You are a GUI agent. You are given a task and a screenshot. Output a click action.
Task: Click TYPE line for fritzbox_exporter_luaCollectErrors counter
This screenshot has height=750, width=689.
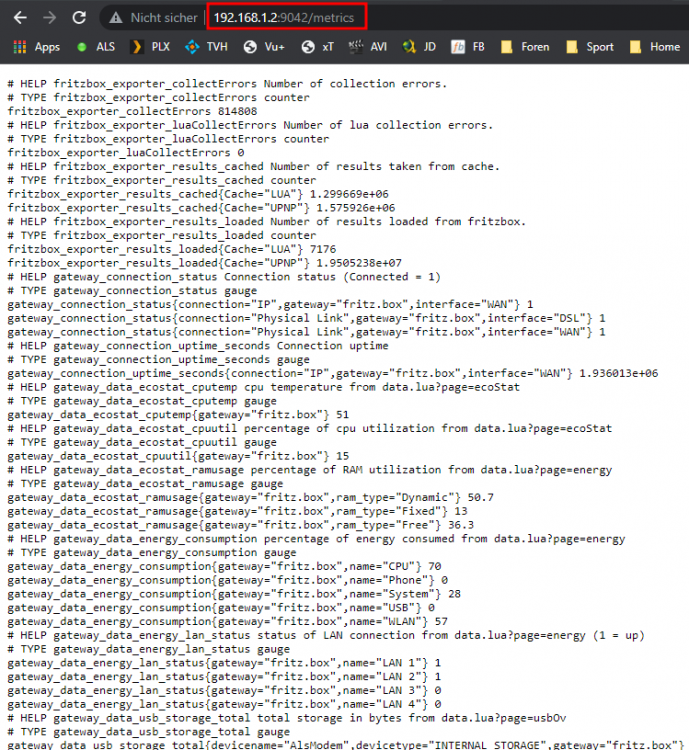pyautogui.click(x=168, y=139)
